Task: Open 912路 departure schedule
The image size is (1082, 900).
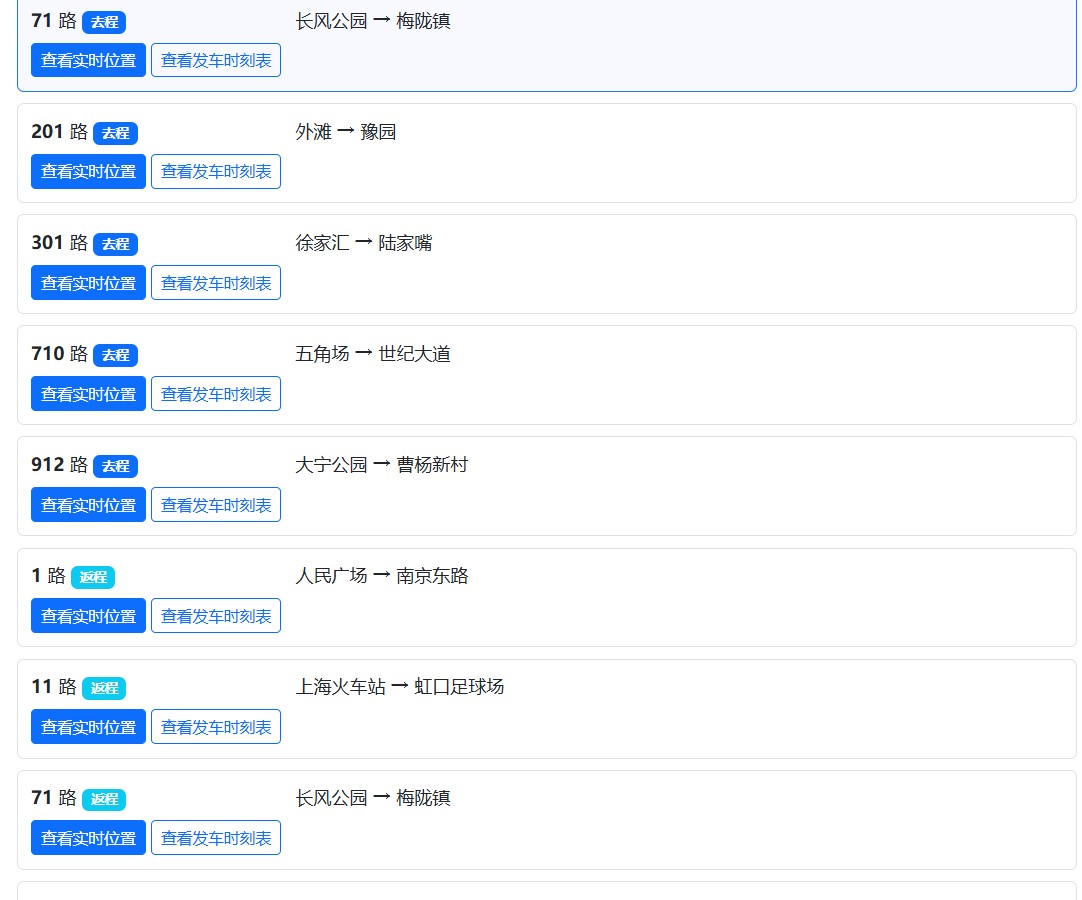Action: pos(216,505)
